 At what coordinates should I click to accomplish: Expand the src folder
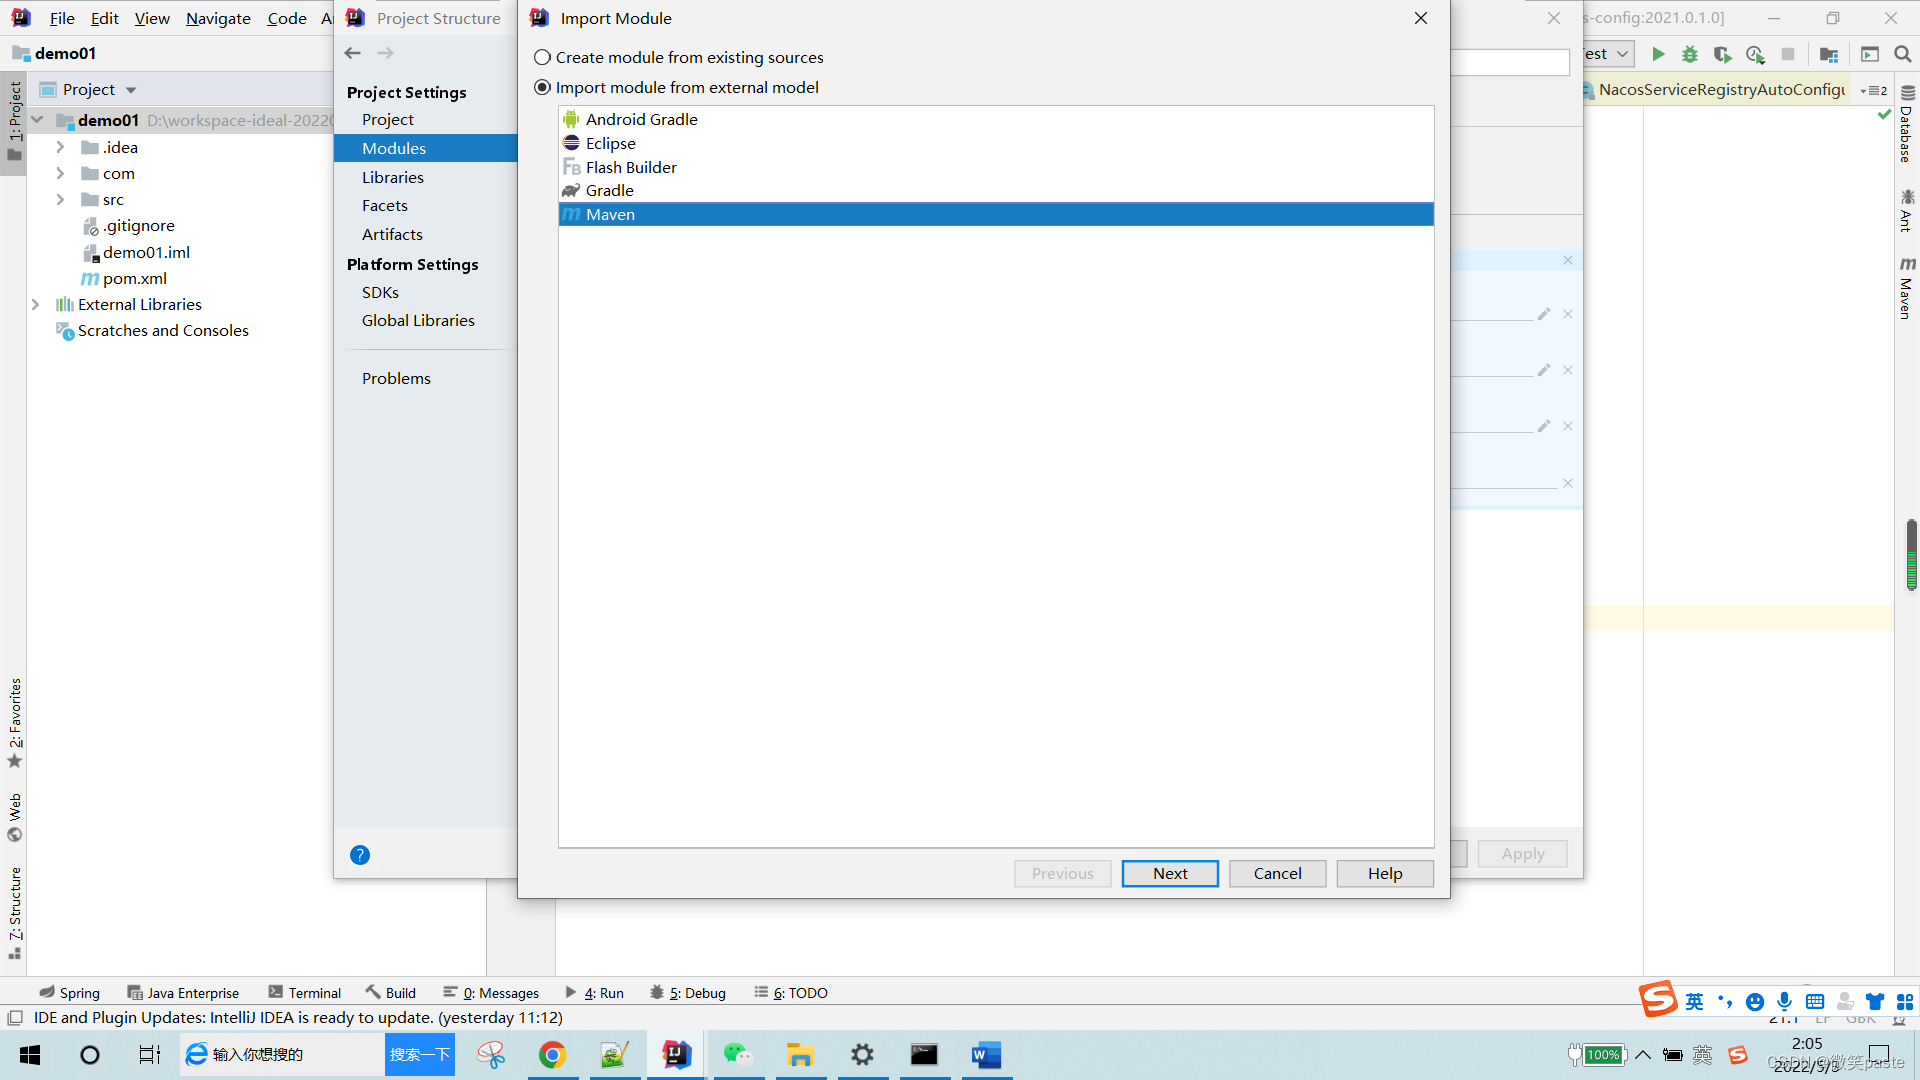point(60,199)
